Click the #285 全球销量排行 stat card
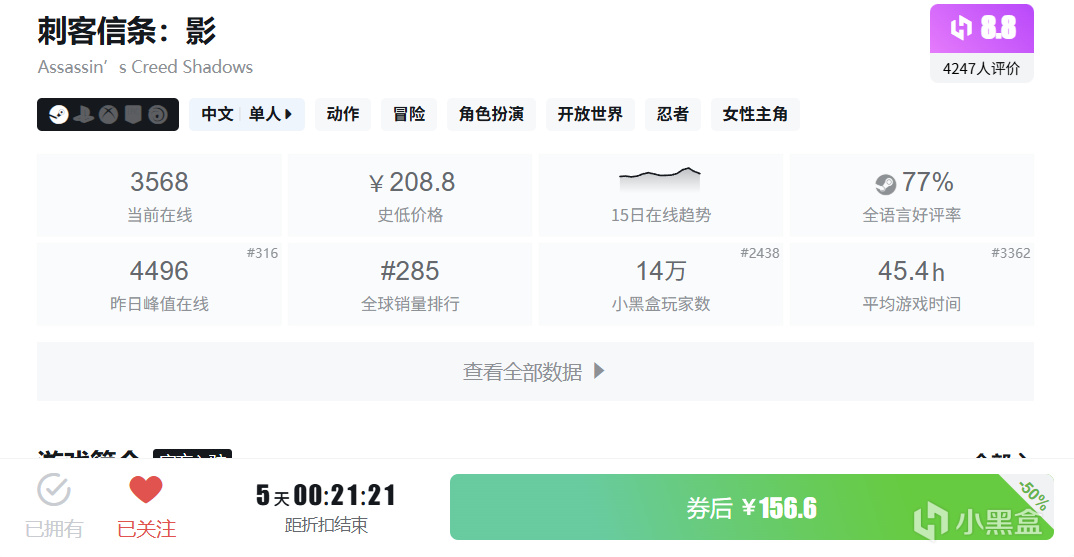1074x557 pixels. 410,284
